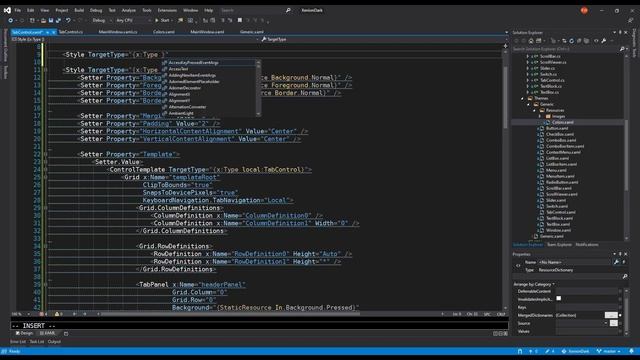The height and width of the screenshot is (360, 640).
Task: Click the Undo toolbar icon
Action: (x=68, y=20)
